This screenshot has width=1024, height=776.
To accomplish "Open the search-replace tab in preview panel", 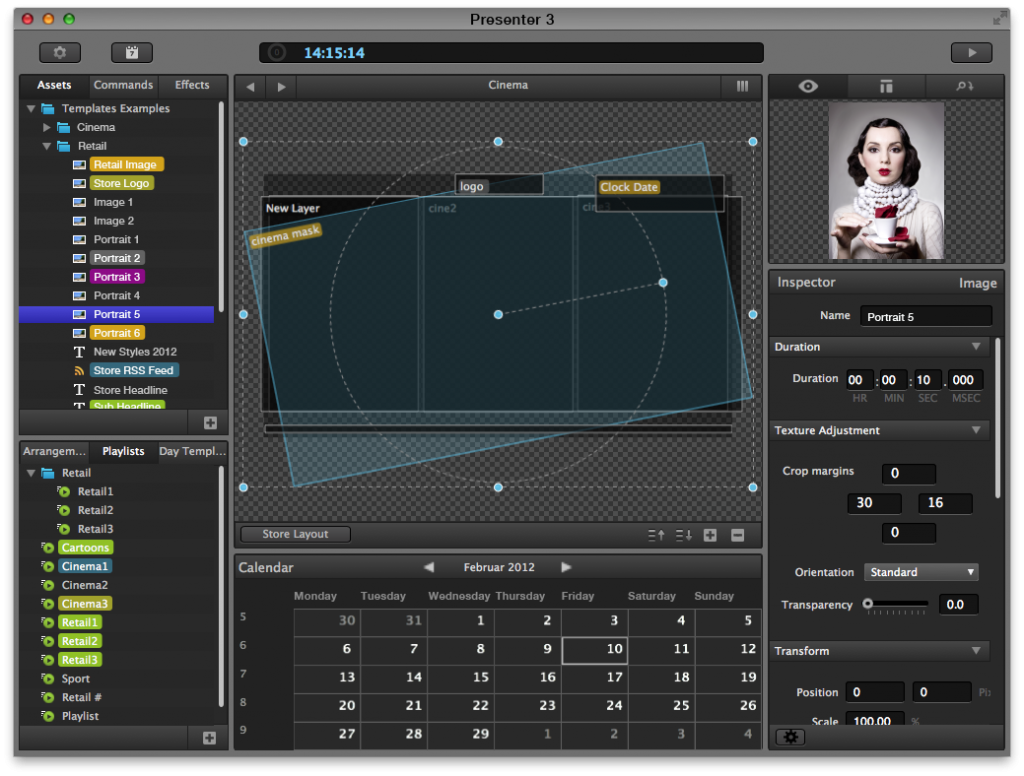I will (964, 86).
